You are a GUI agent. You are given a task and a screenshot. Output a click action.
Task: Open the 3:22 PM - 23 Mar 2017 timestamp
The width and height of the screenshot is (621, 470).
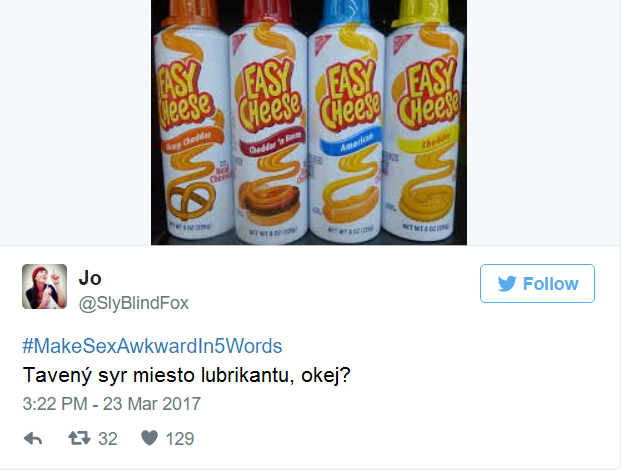(x=112, y=404)
